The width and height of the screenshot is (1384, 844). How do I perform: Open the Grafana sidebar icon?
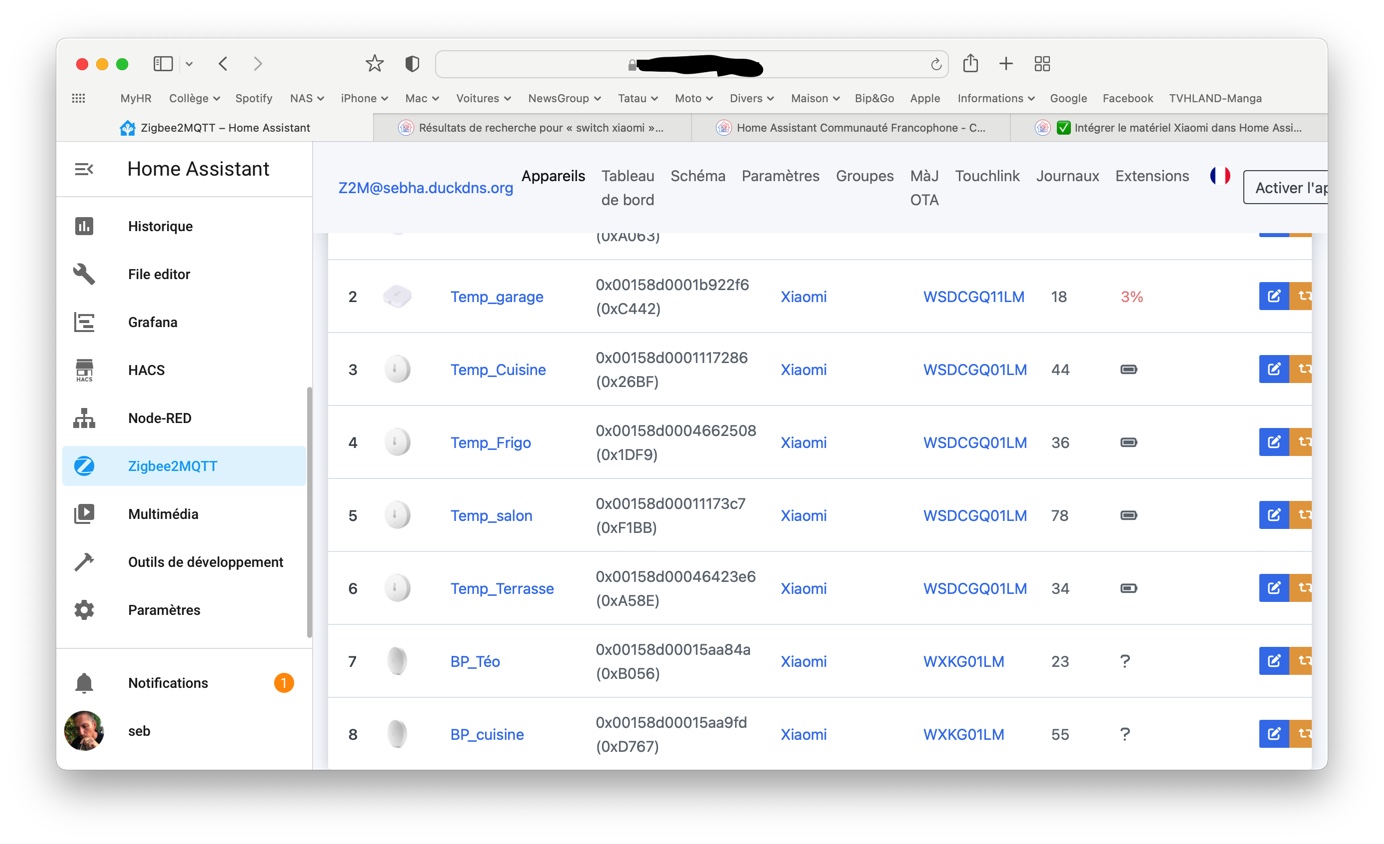[84, 322]
